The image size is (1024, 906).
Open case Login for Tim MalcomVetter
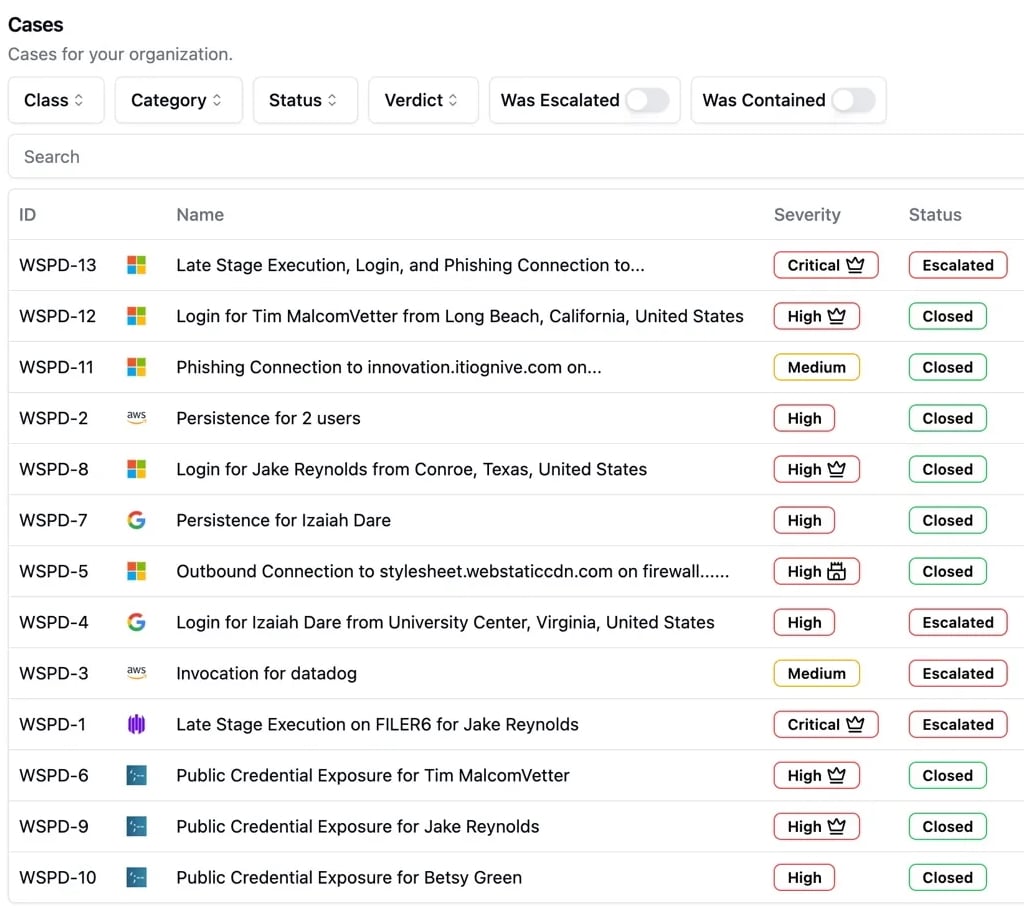[x=460, y=316]
